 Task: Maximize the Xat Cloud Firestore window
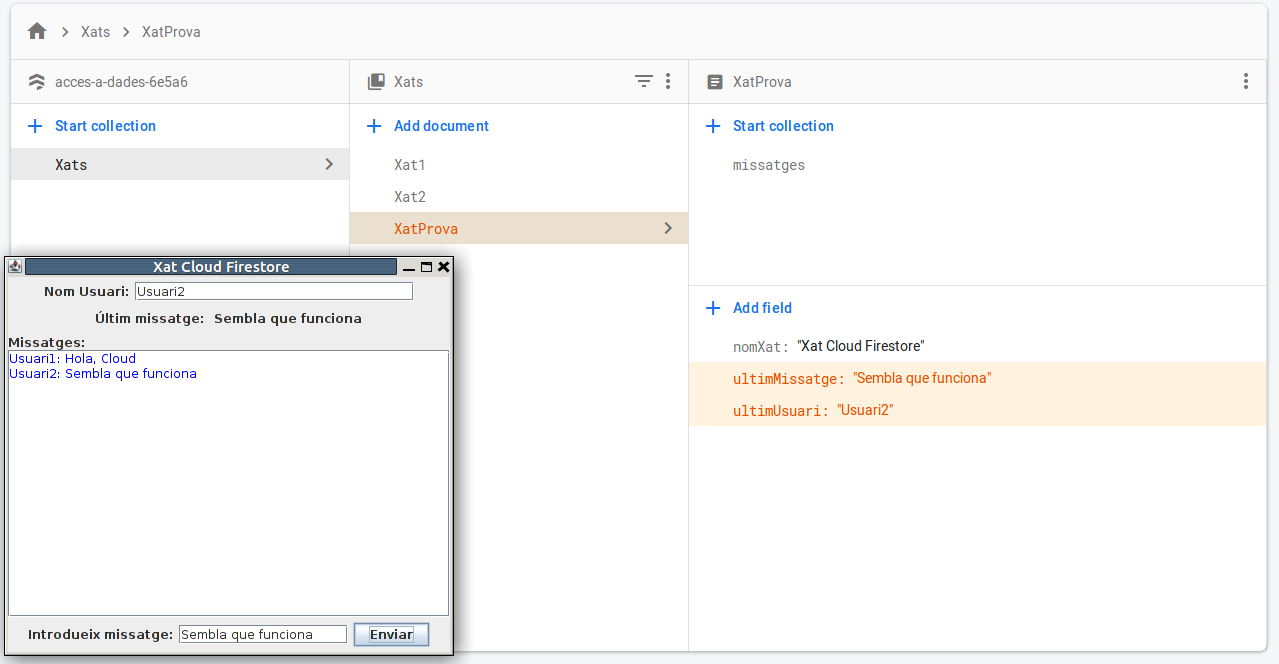(x=427, y=267)
